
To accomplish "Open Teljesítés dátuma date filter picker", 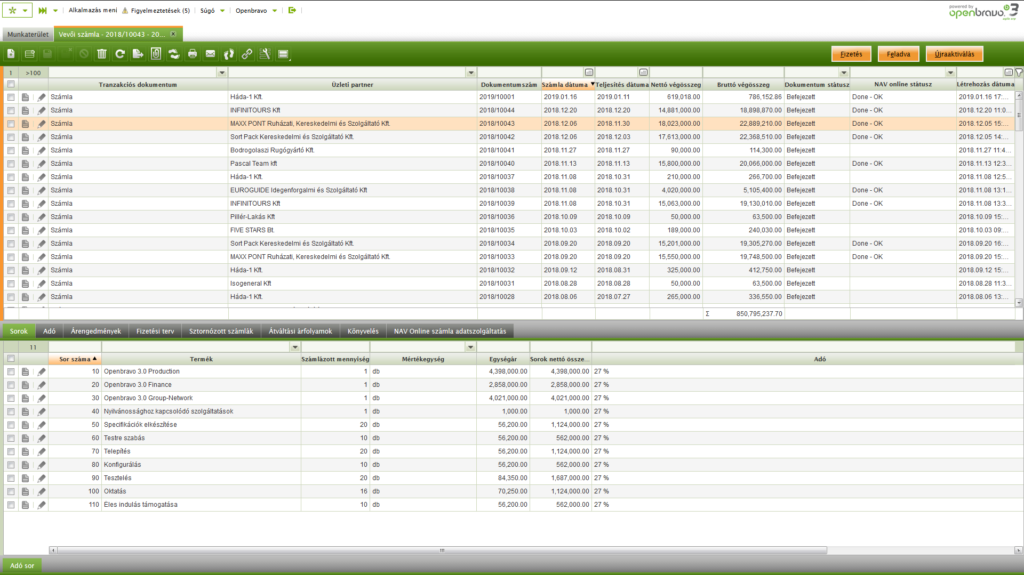I will point(643,73).
